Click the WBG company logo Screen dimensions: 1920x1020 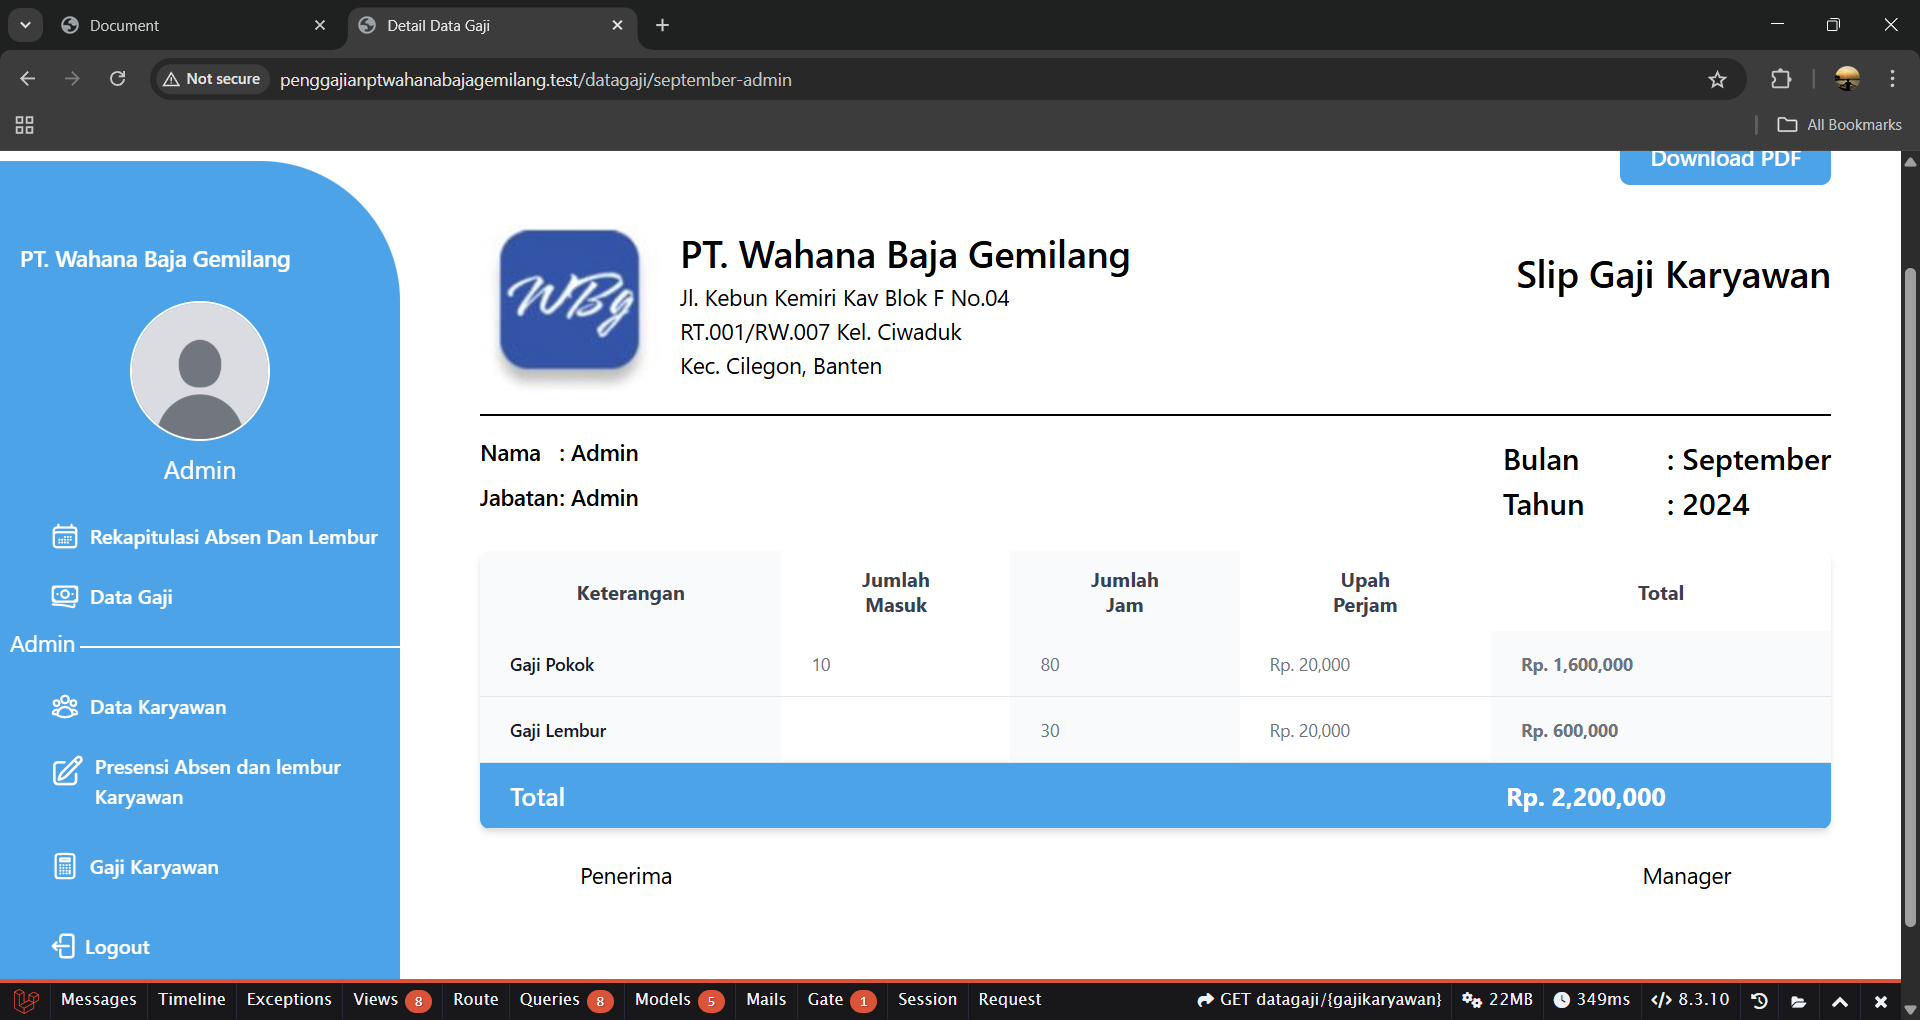pos(569,300)
